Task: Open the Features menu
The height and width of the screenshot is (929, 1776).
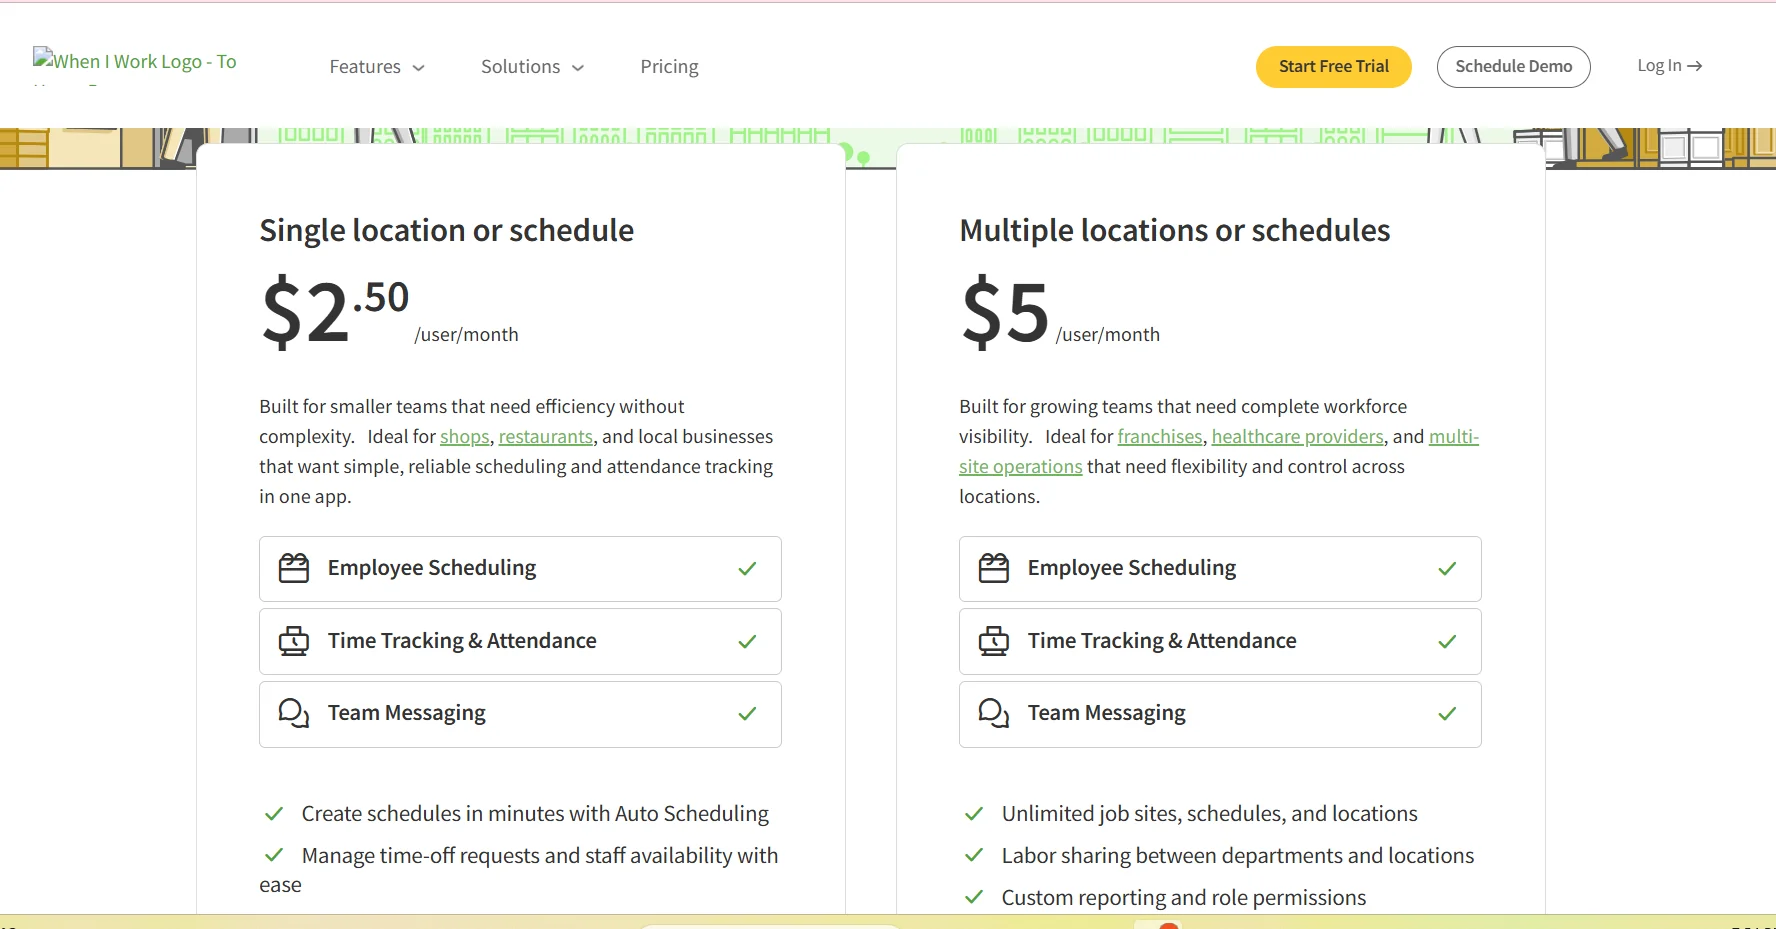Action: click(377, 67)
